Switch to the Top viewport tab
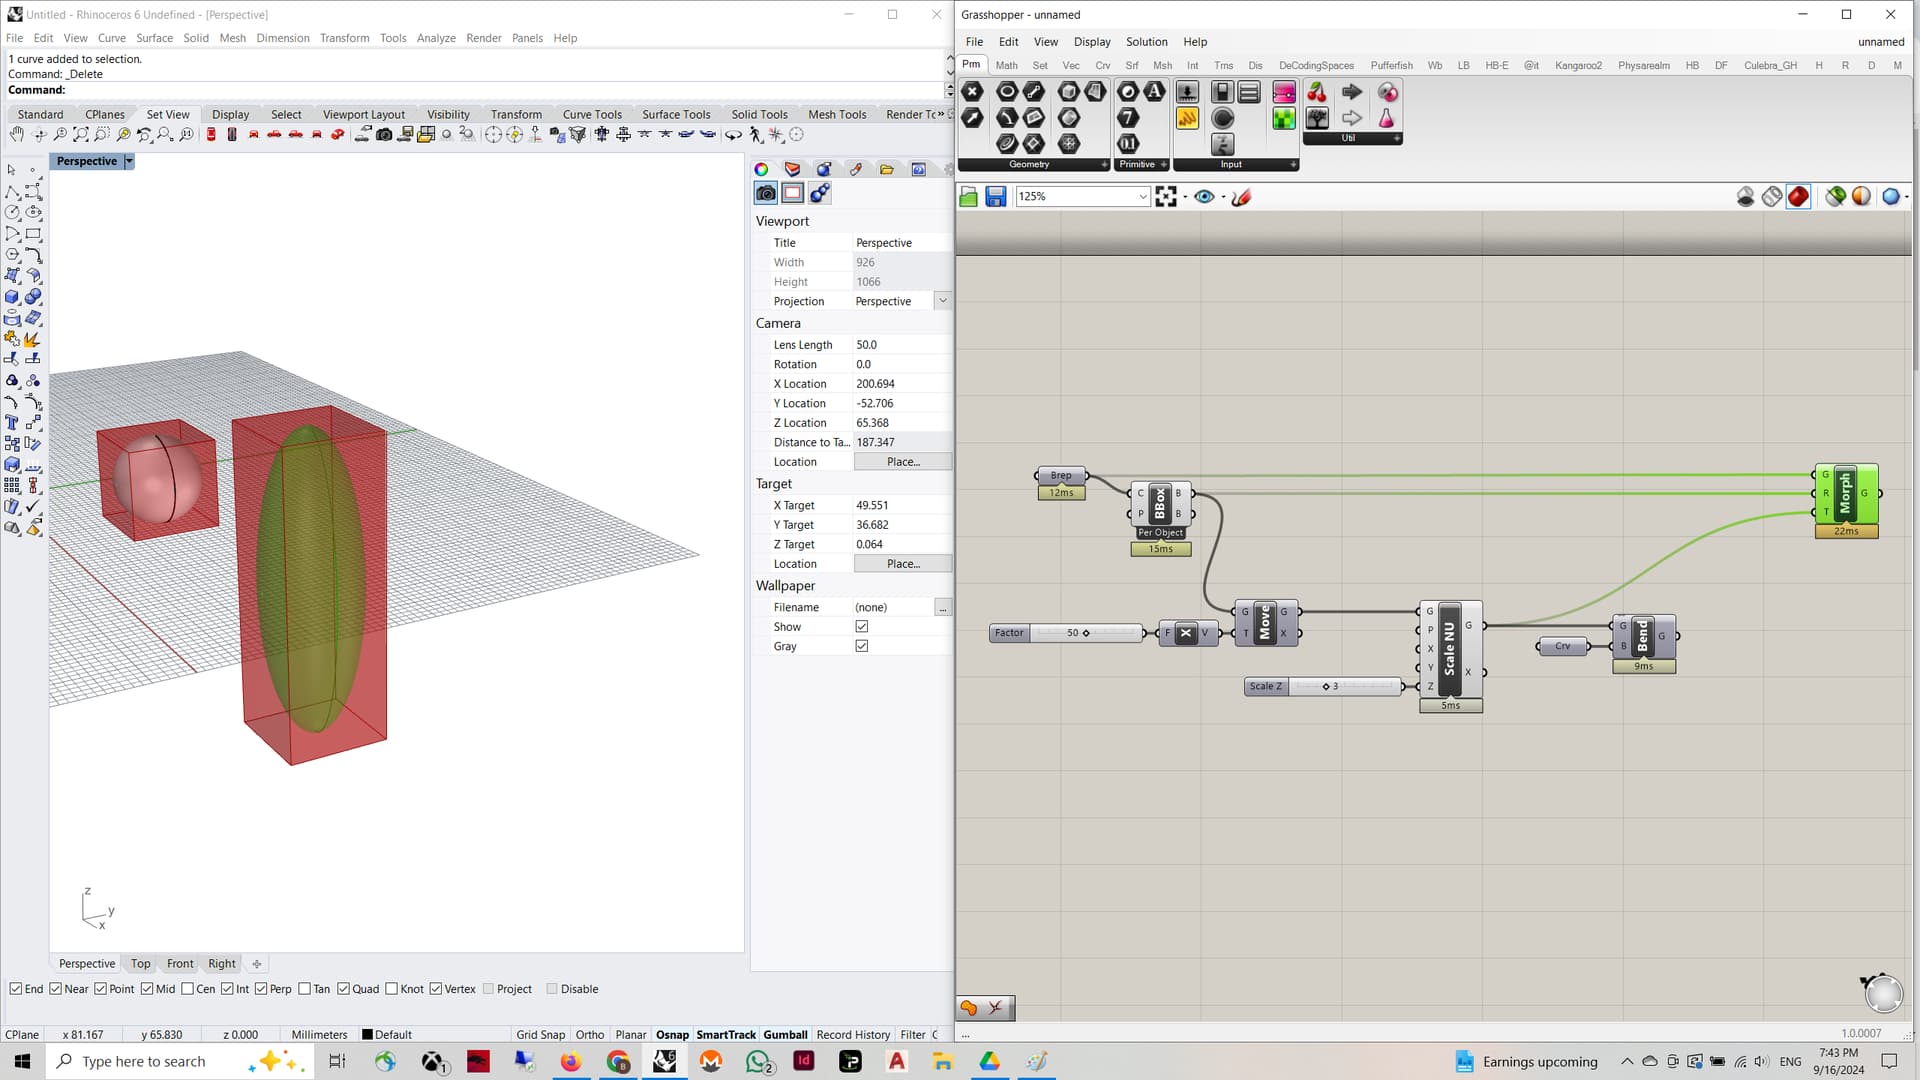The height and width of the screenshot is (1080, 1920). (x=140, y=963)
